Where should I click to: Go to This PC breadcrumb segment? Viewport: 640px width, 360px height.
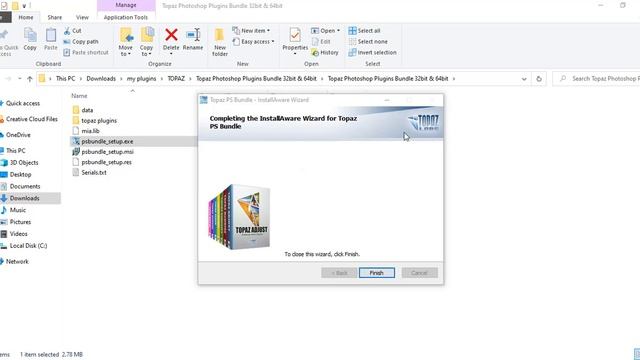[x=65, y=79]
